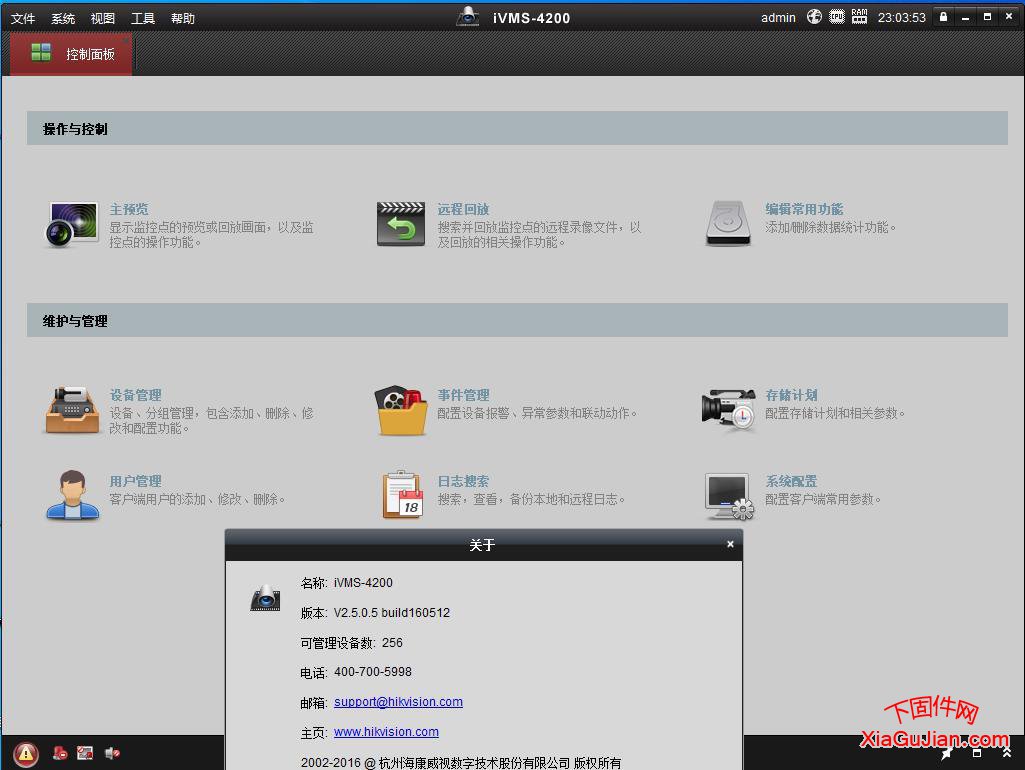Image resolution: width=1025 pixels, height=770 pixels.
Task: Lock the client with the padlock icon
Action: tap(943, 17)
